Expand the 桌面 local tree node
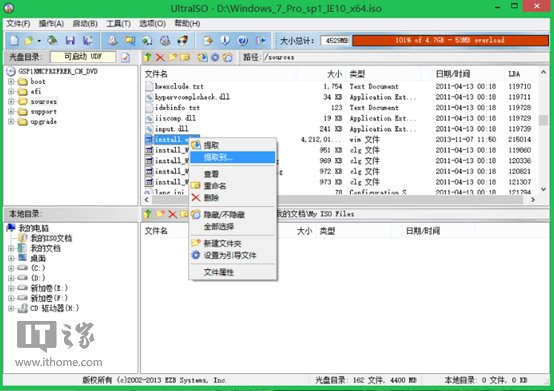This screenshot has width=554, height=391. 11,258
